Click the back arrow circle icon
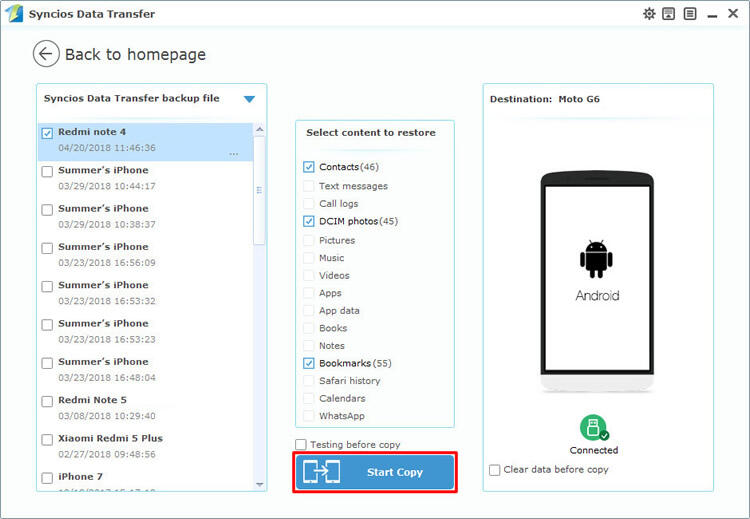 tap(46, 54)
